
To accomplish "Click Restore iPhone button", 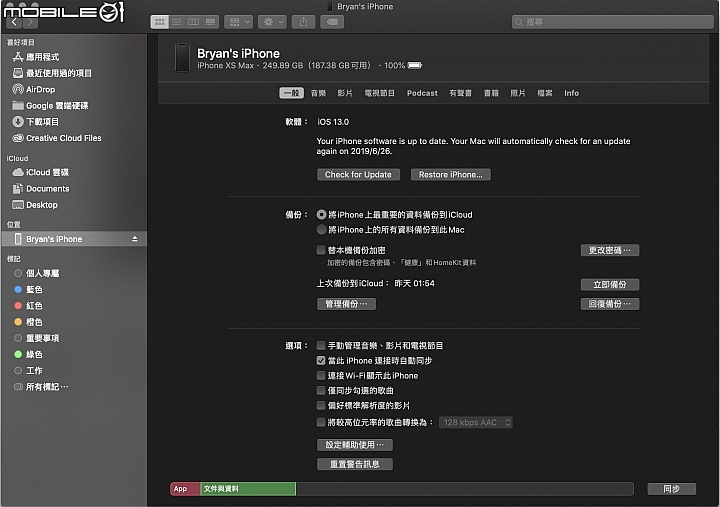I will pyautogui.click(x=450, y=175).
